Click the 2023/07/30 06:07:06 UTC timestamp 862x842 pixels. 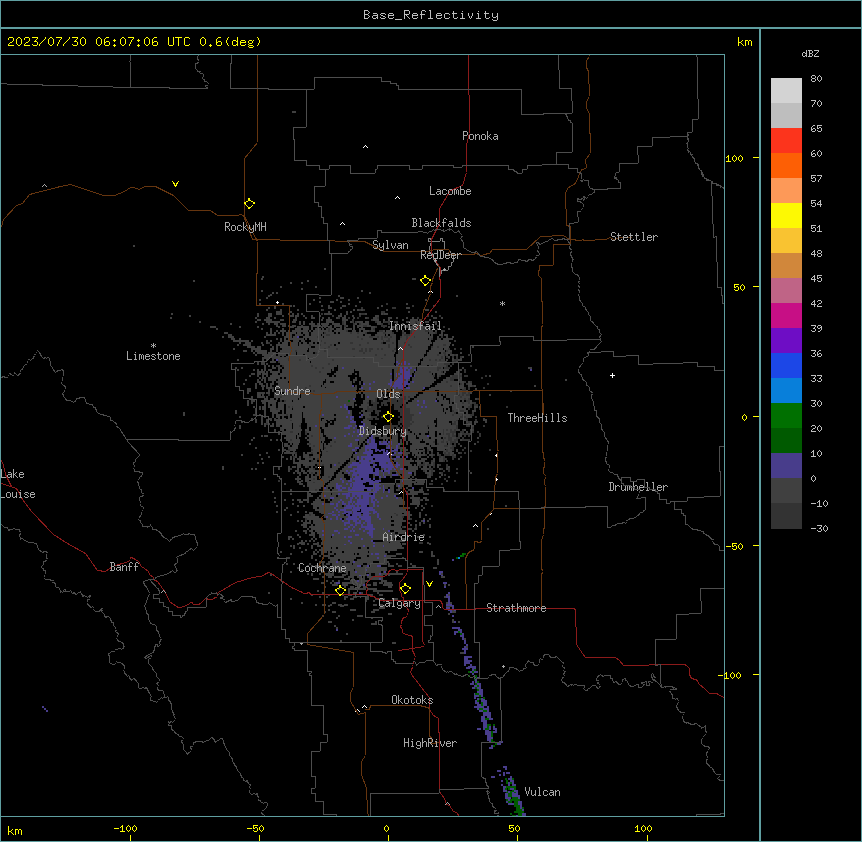pos(99,42)
